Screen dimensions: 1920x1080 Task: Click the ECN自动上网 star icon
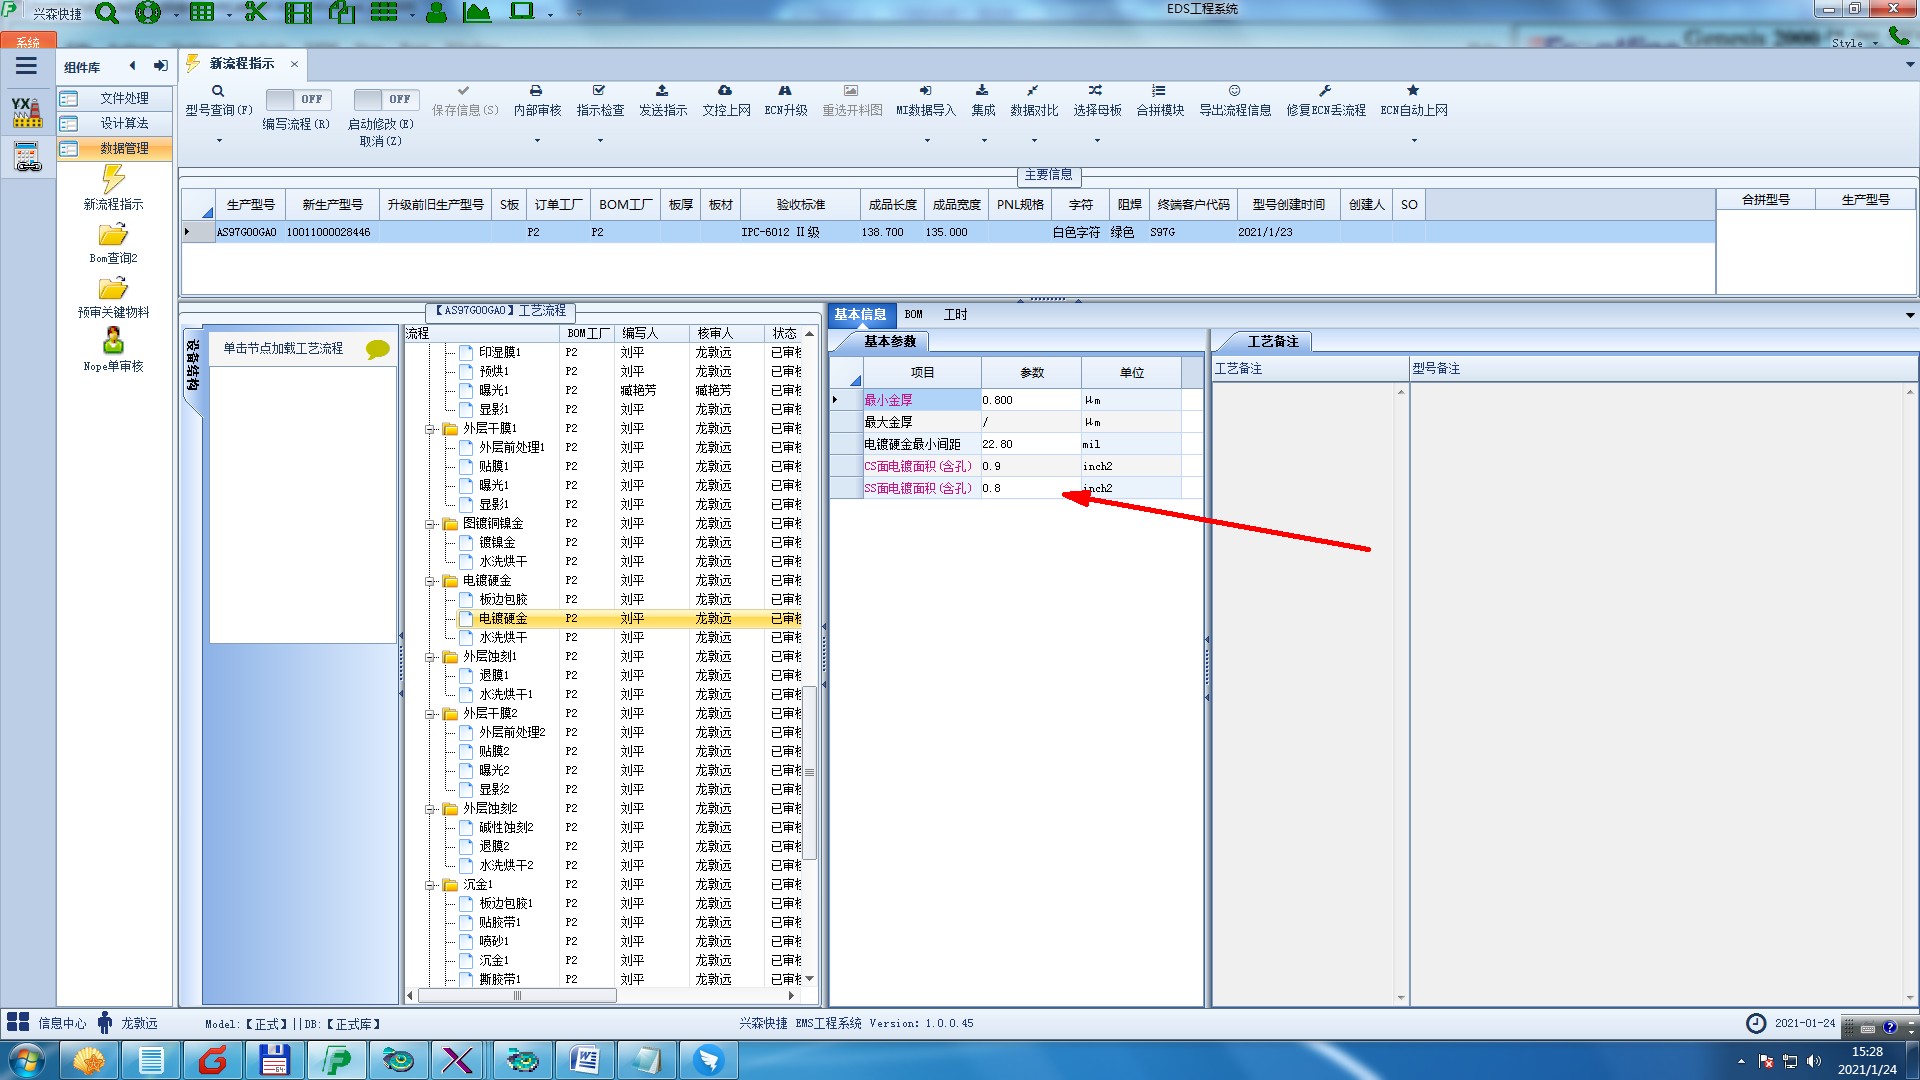click(1413, 91)
